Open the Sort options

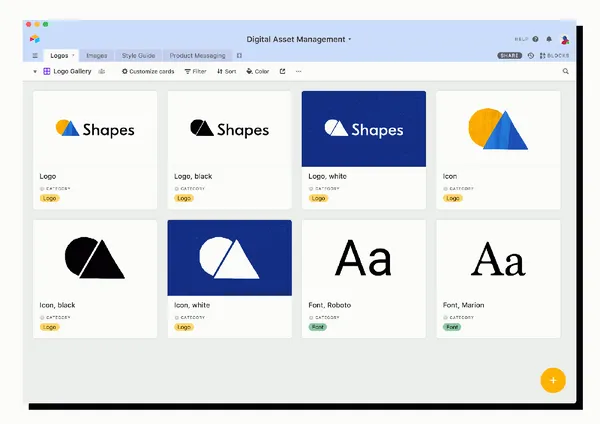point(227,71)
